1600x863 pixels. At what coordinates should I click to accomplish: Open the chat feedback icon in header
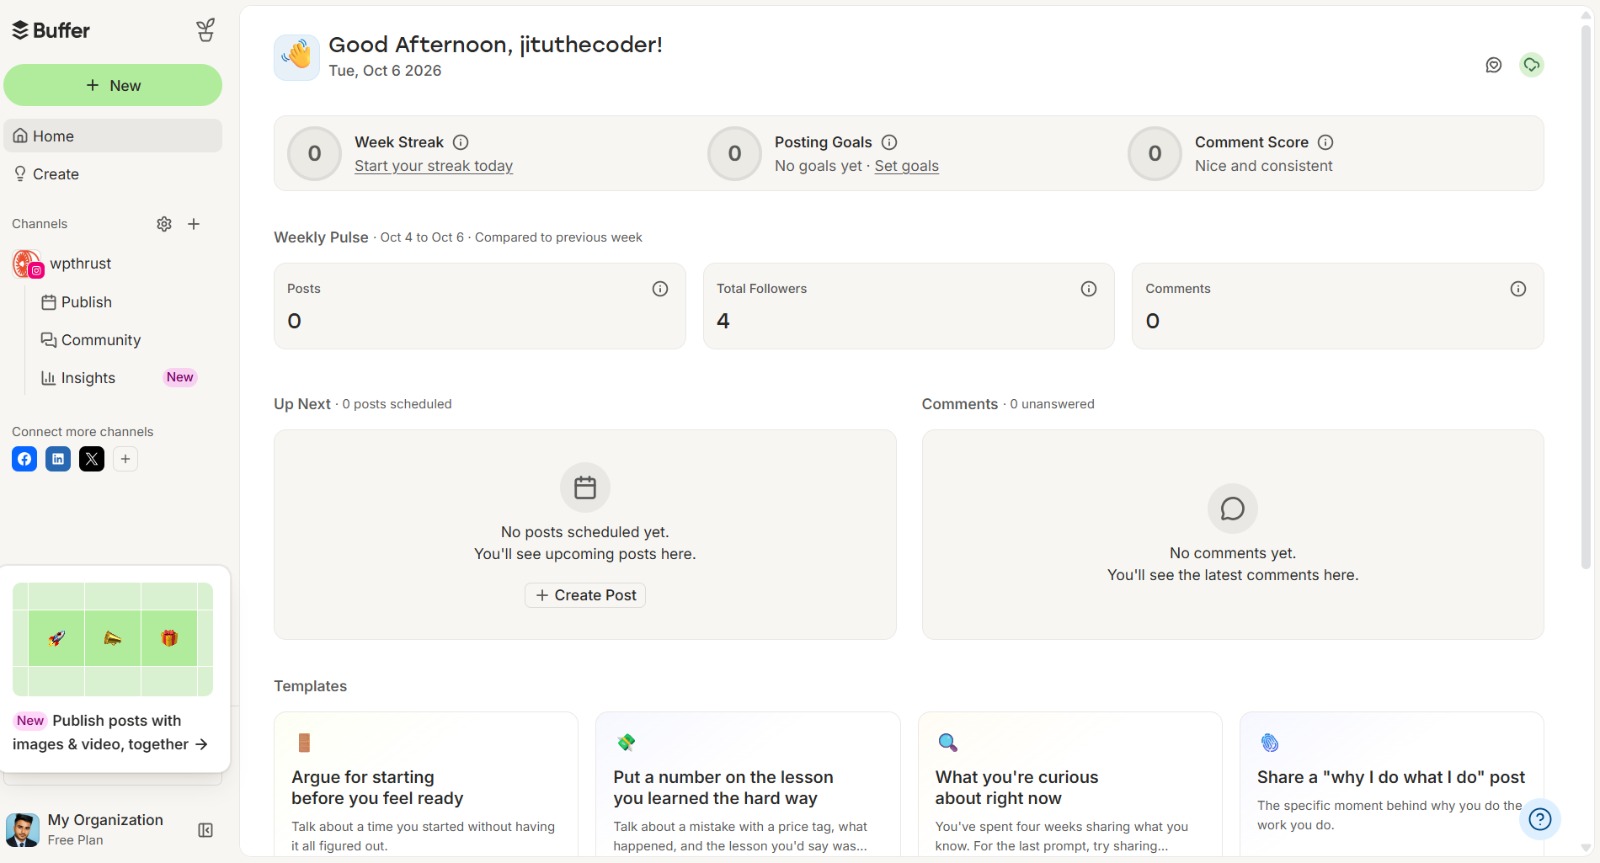tap(1494, 65)
